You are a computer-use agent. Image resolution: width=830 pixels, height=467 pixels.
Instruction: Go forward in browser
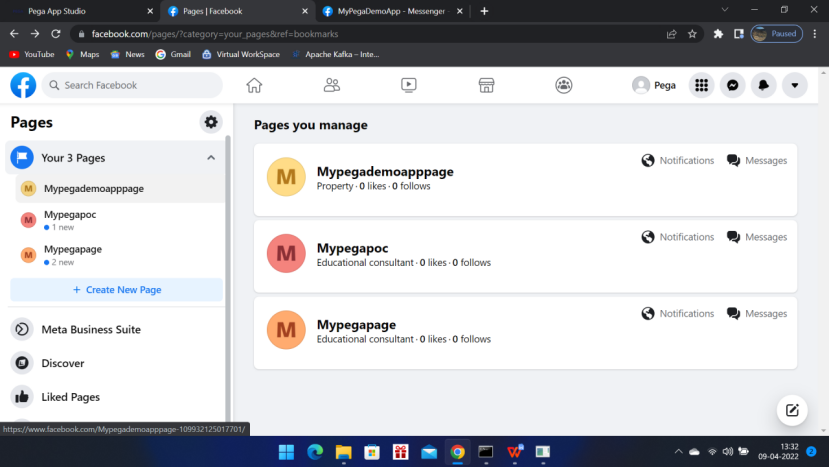click(35, 34)
